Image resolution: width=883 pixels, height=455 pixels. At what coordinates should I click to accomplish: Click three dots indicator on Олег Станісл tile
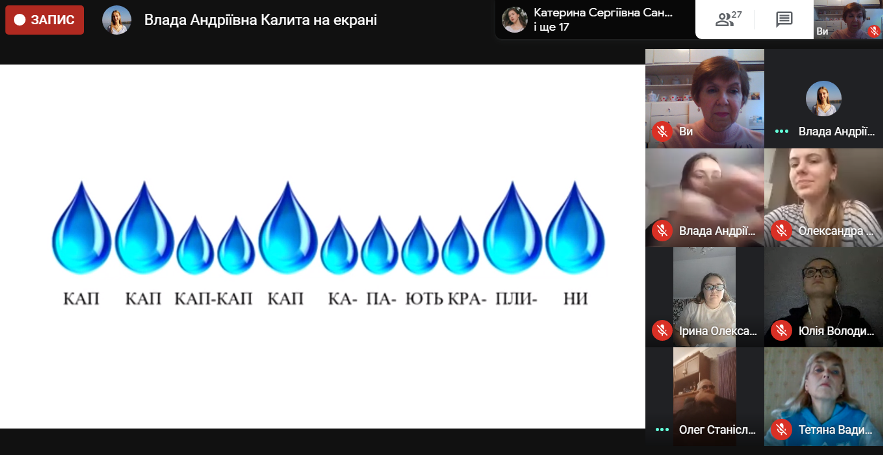(x=662, y=430)
